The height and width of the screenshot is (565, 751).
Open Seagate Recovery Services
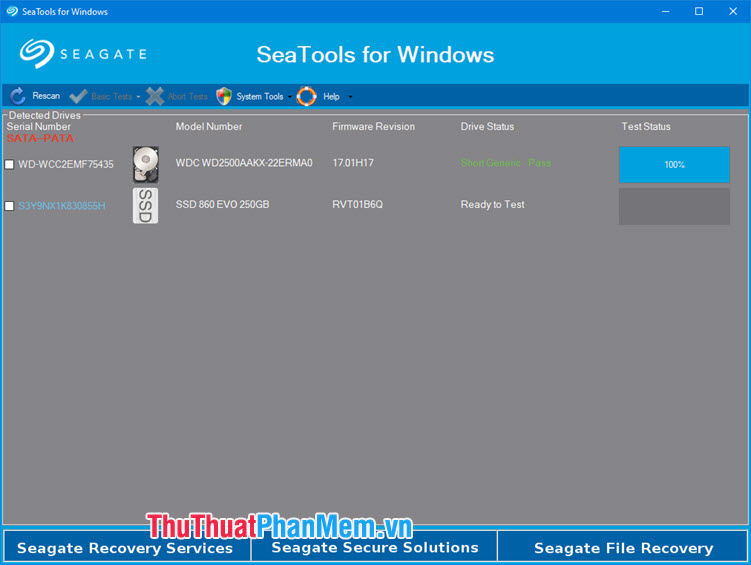[x=127, y=546]
